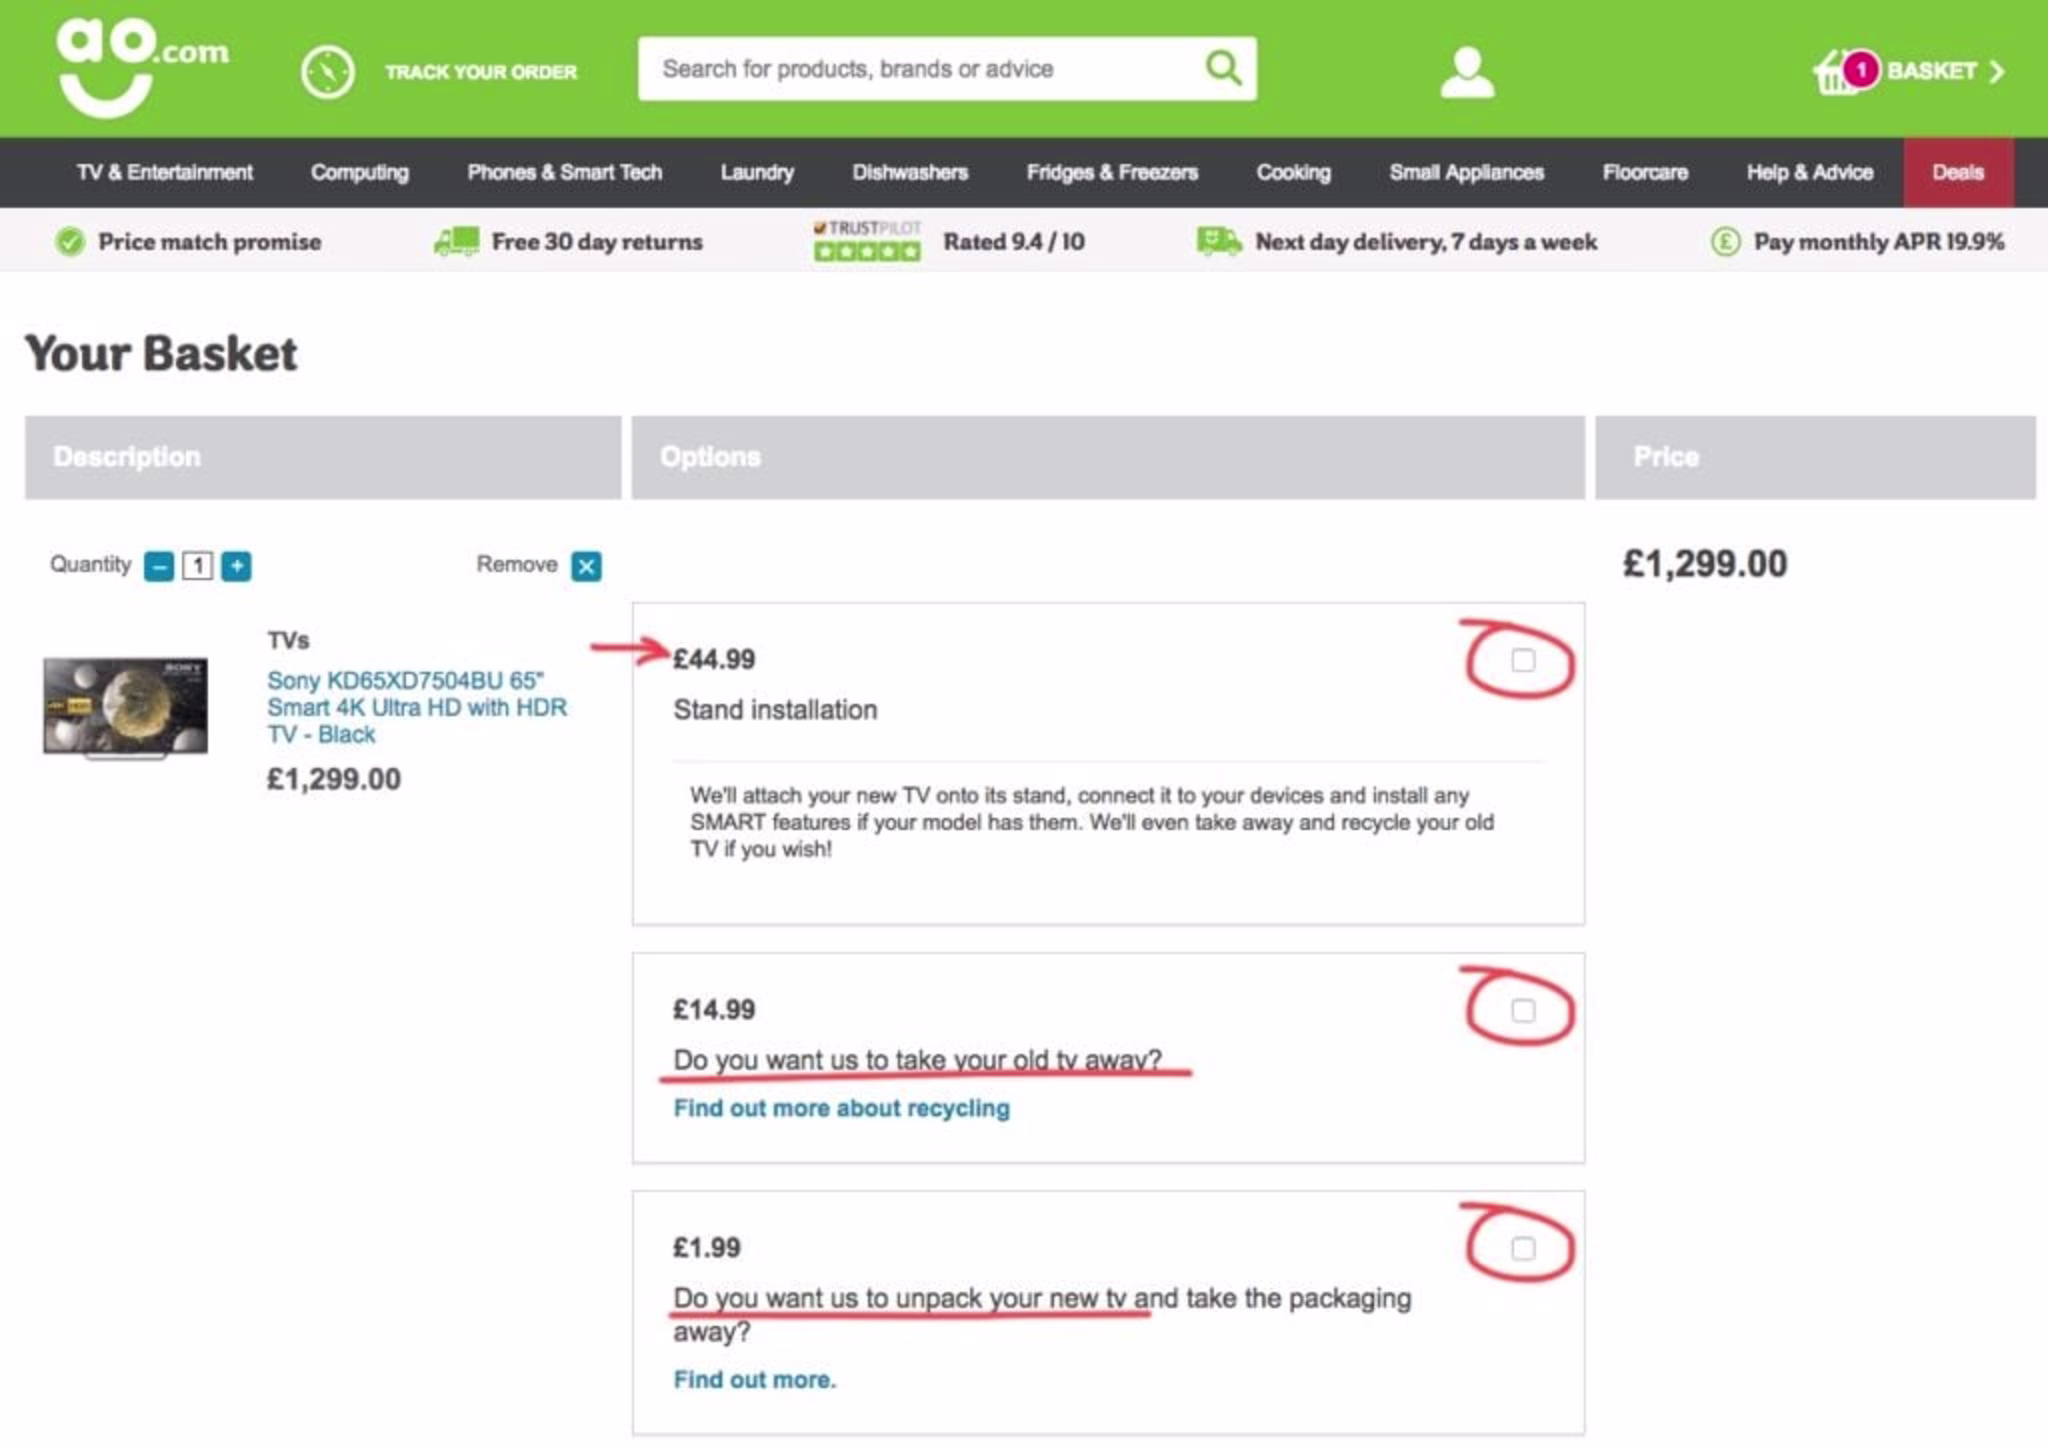Screen dimensions: 2048x1450
Task: Increase quantity with plus icon
Action: [236, 566]
